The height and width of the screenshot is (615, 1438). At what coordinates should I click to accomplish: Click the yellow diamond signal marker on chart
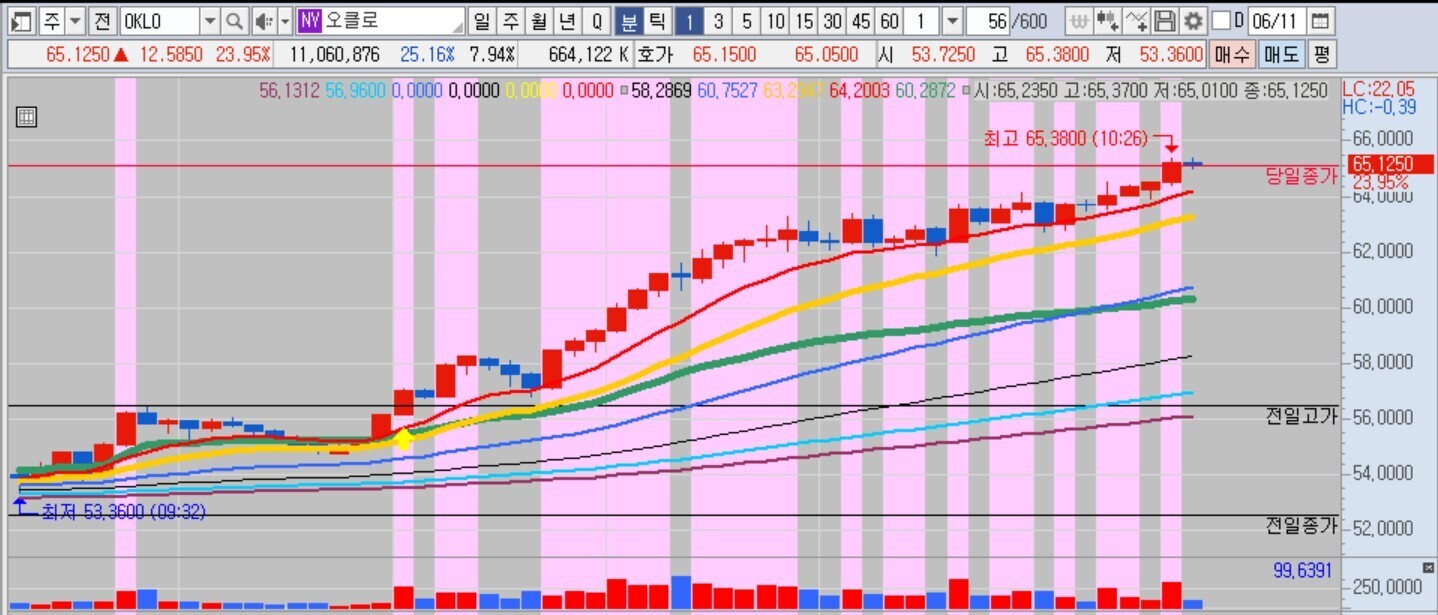click(403, 438)
